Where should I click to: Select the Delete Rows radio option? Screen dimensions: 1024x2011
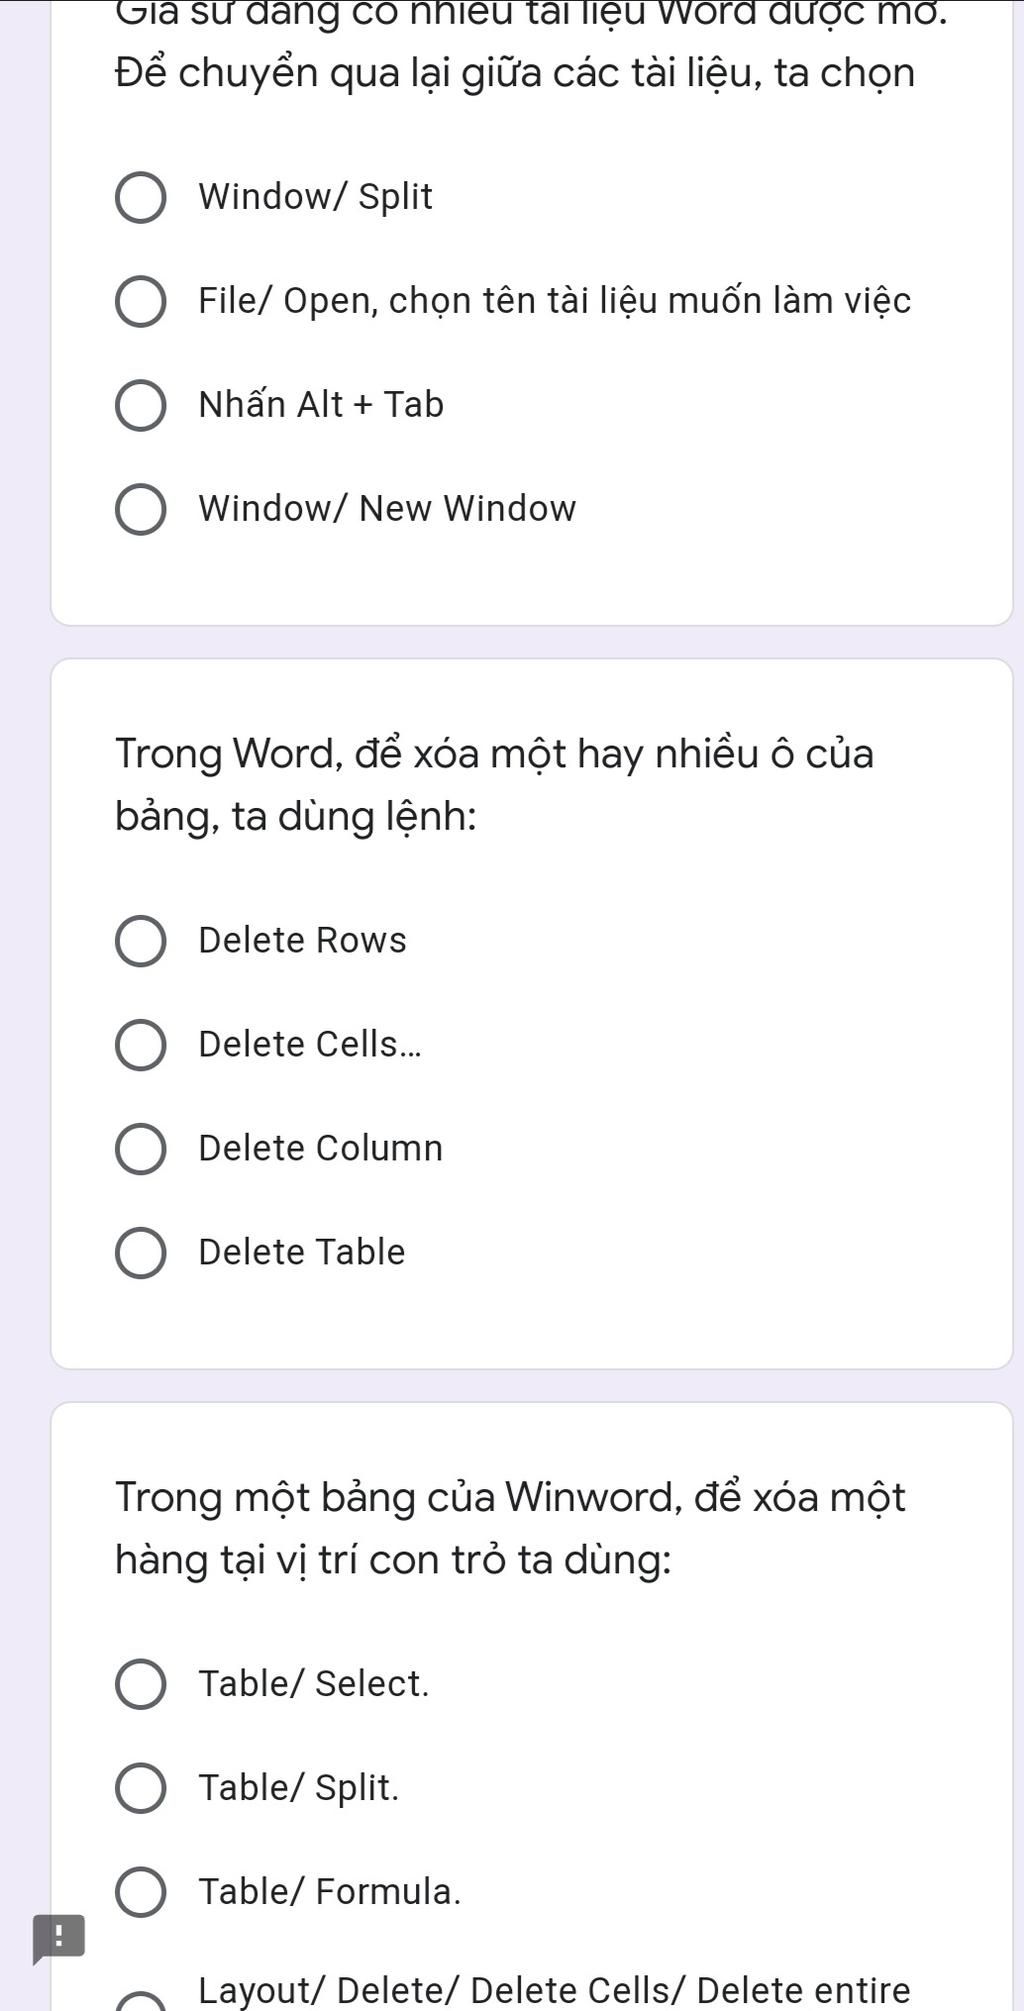(141, 941)
